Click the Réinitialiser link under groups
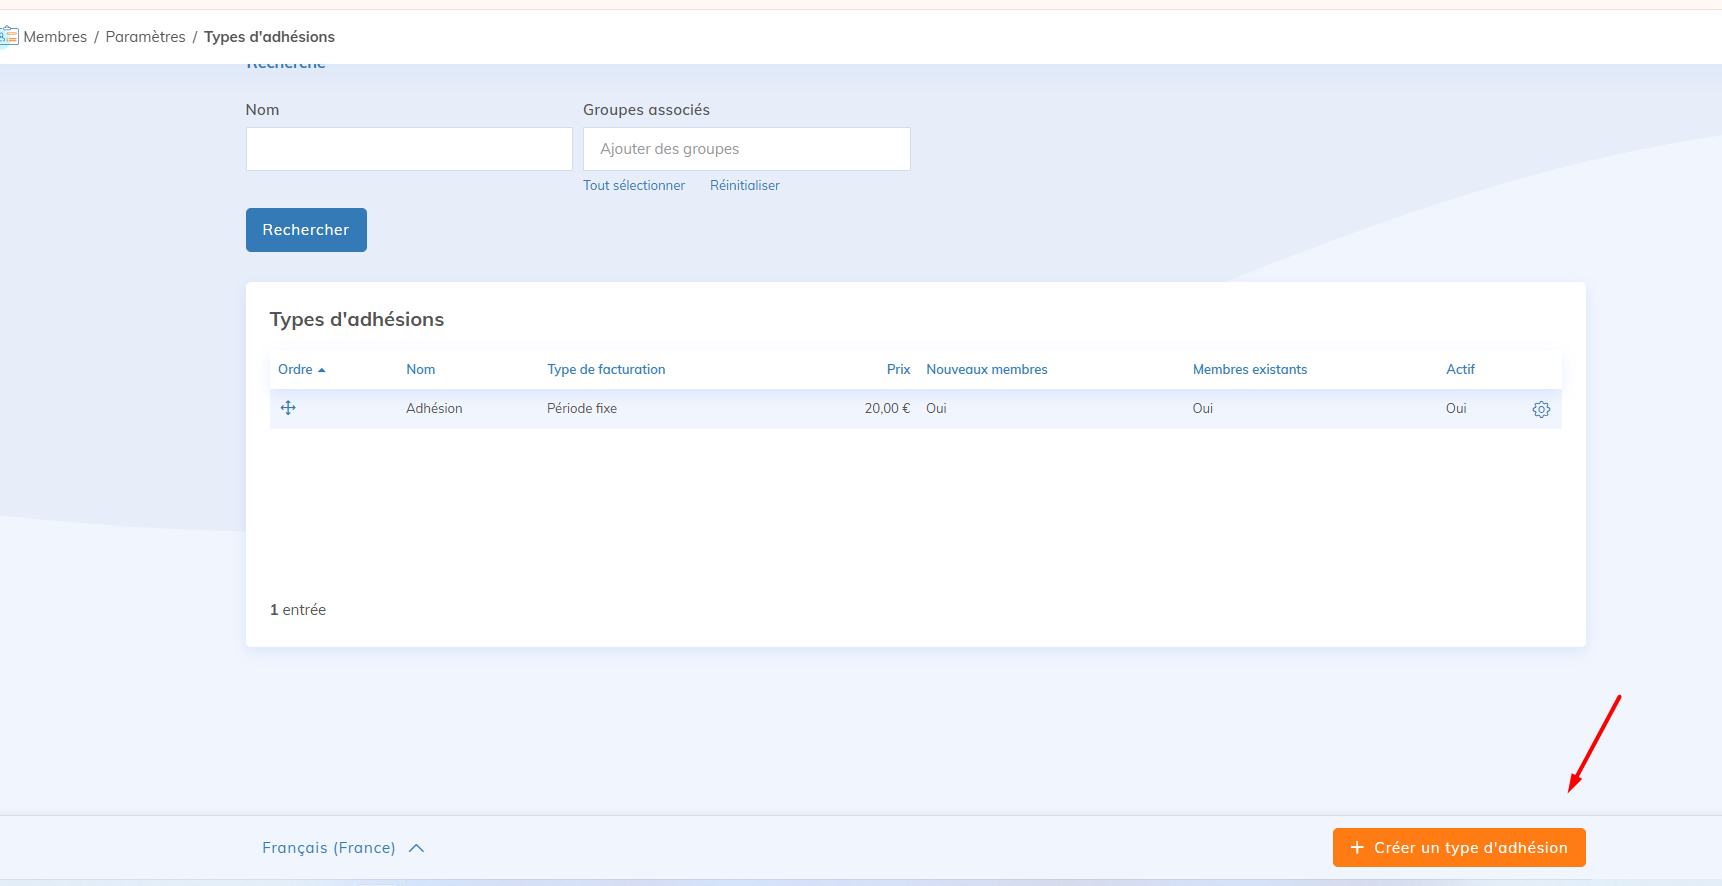Screen dimensions: 1722x886 click(744, 186)
